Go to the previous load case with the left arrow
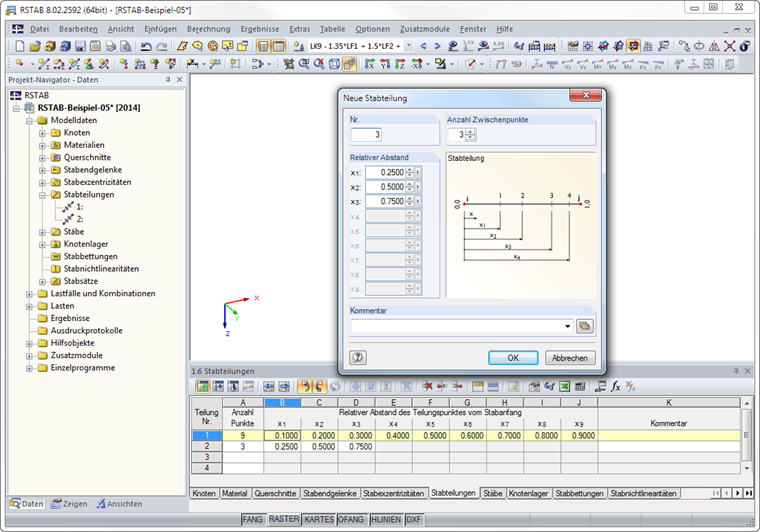The image size is (760, 532). click(423, 46)
